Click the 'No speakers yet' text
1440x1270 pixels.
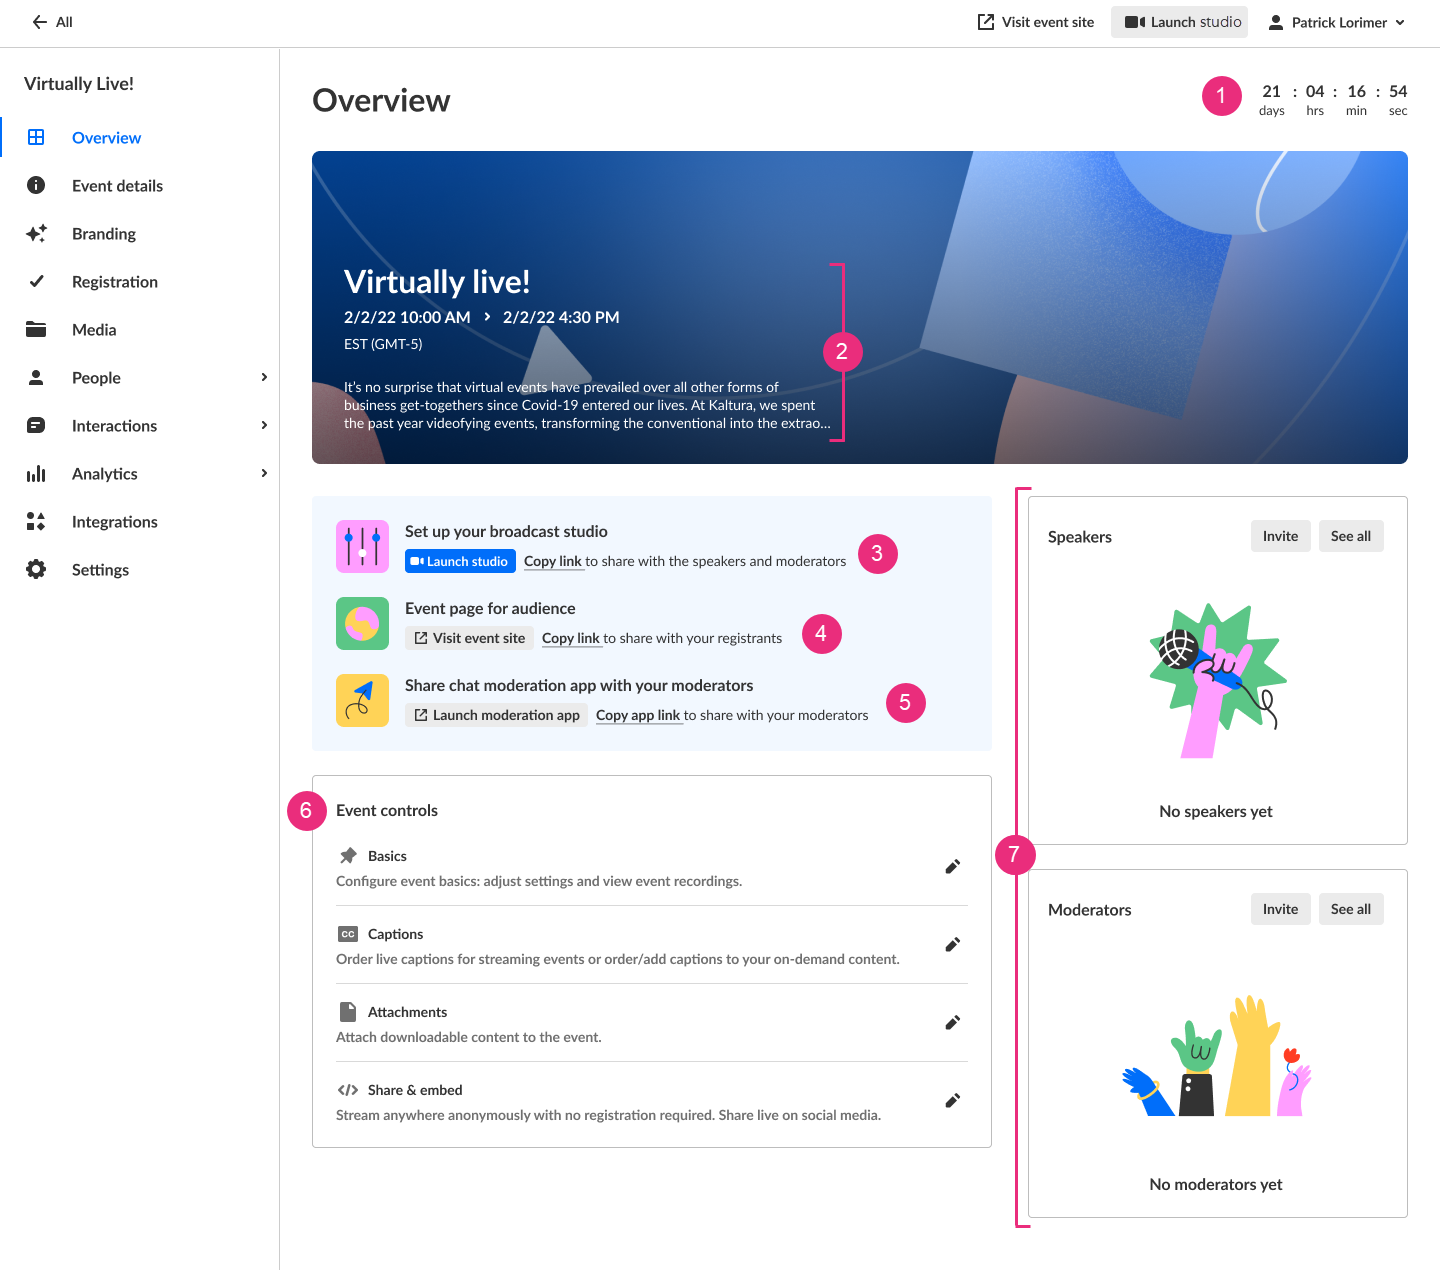[x=1216, y=811]
